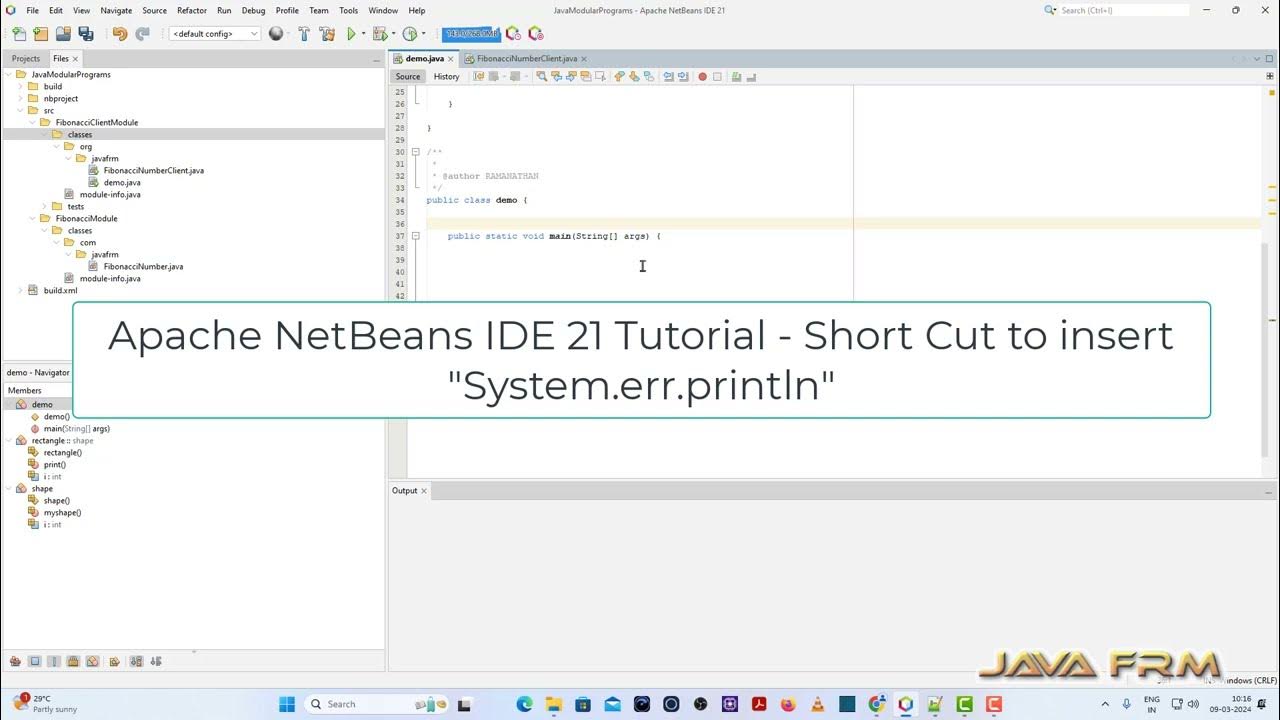Click Find Next Occurrence editor icon
1280x720 pixels.
571,76
